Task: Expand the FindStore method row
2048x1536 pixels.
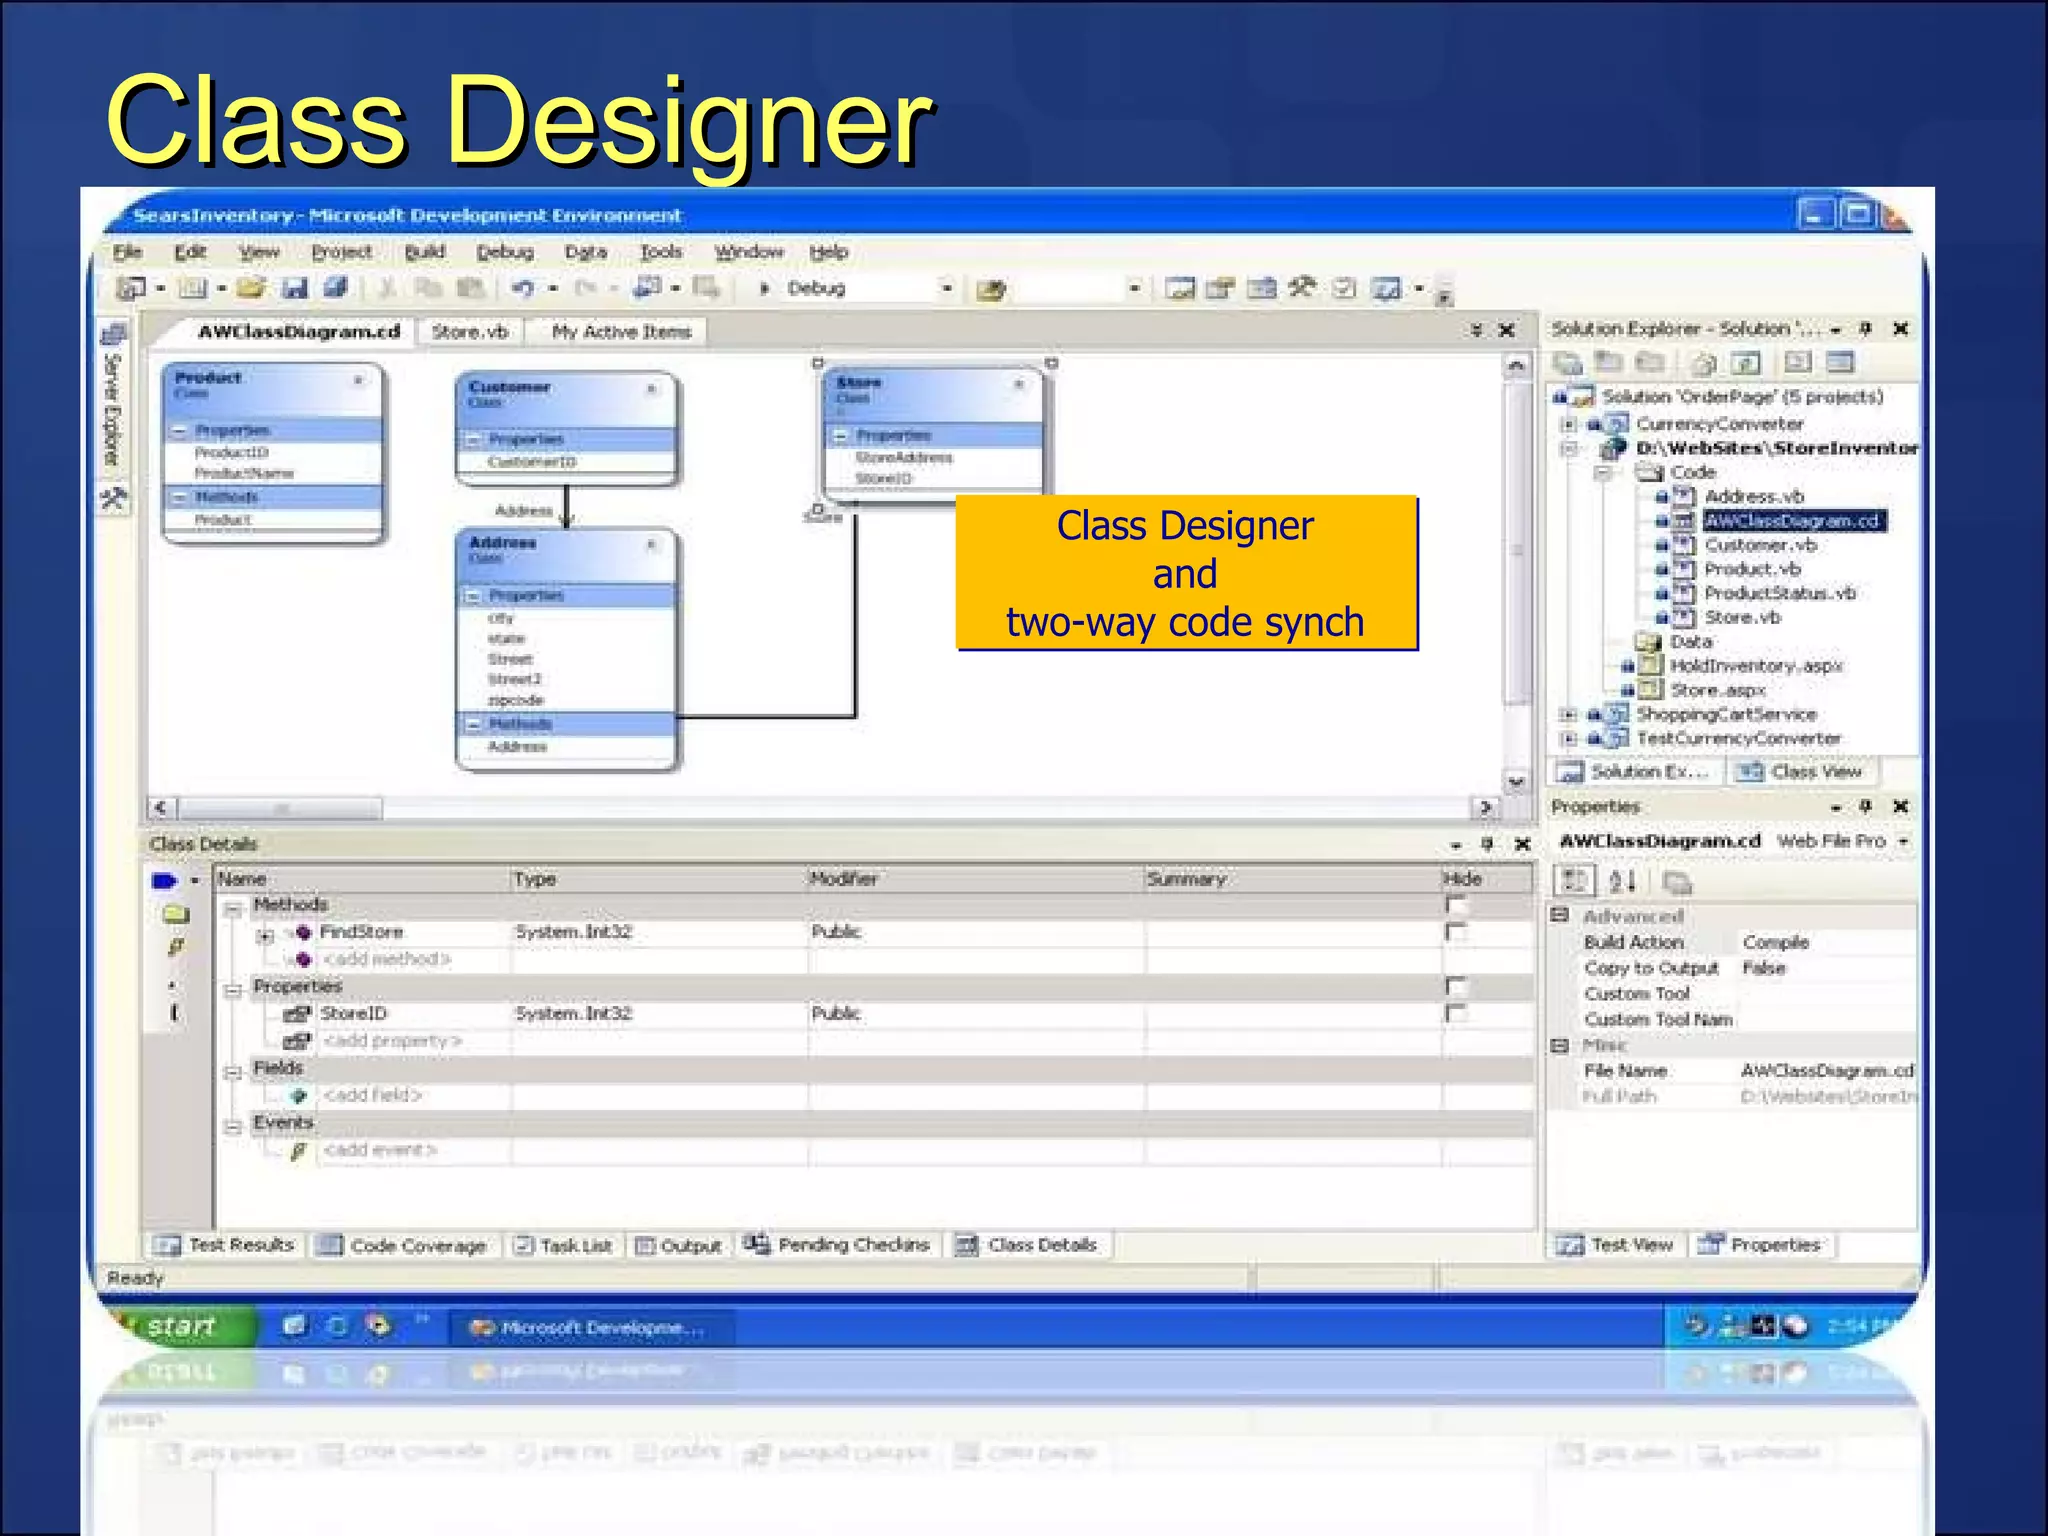Action: pos(265,936)
